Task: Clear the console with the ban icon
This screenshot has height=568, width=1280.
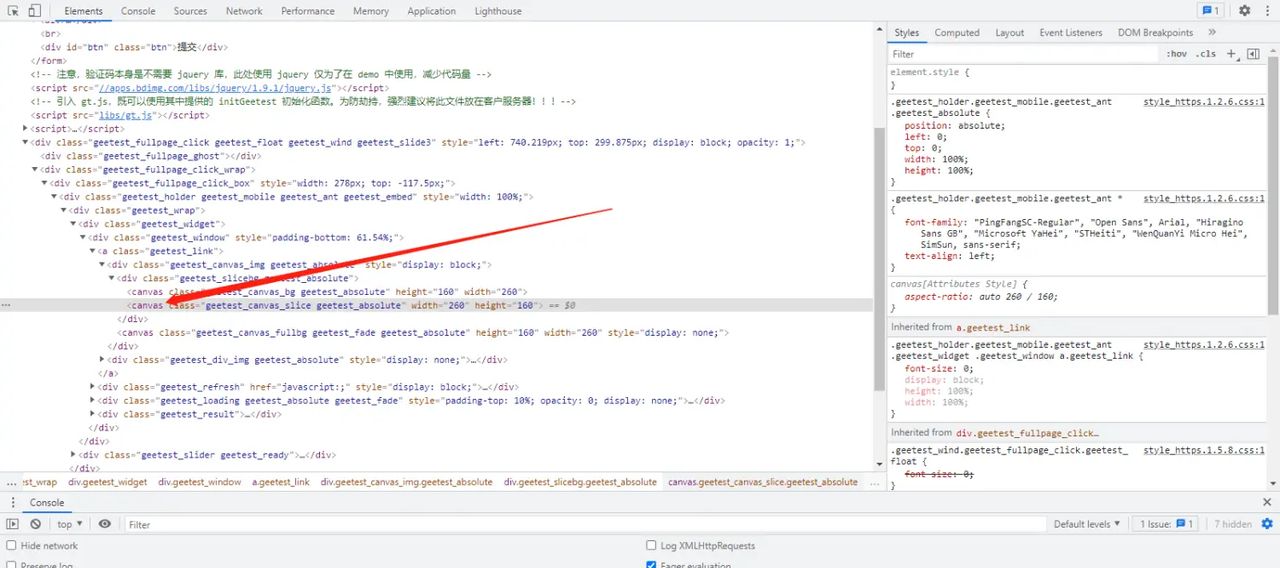Action: pyautogui.click(x=35, y=524)
